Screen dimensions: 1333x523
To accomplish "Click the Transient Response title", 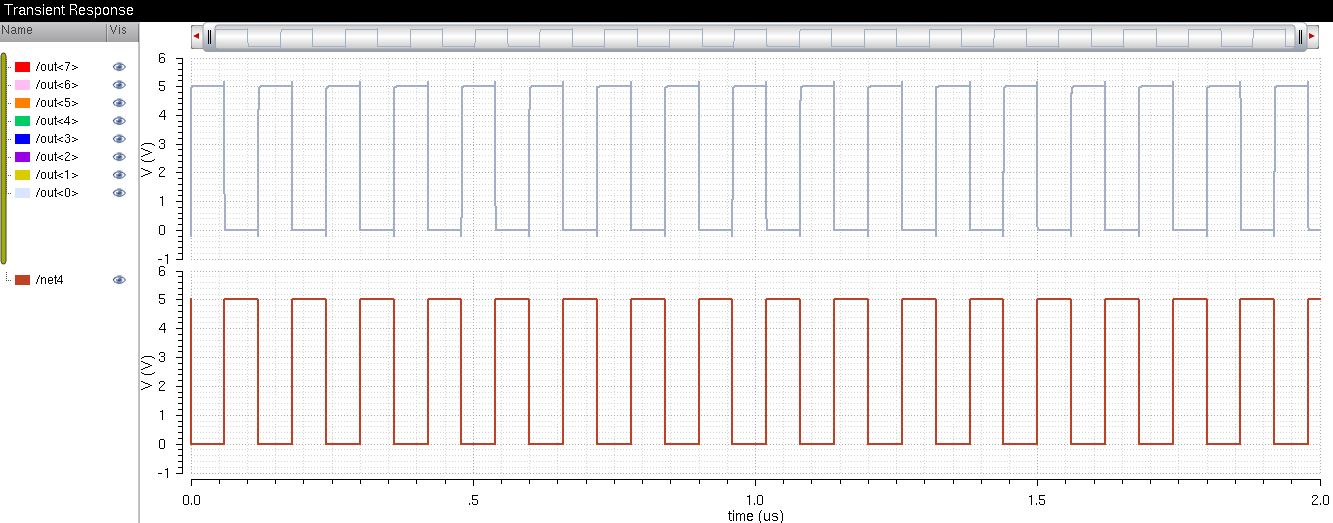I will [x=69, y=10].
